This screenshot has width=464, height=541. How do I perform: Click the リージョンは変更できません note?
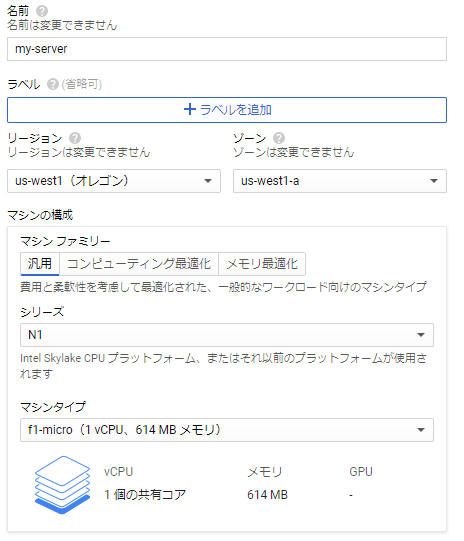(x=79, y=152)
